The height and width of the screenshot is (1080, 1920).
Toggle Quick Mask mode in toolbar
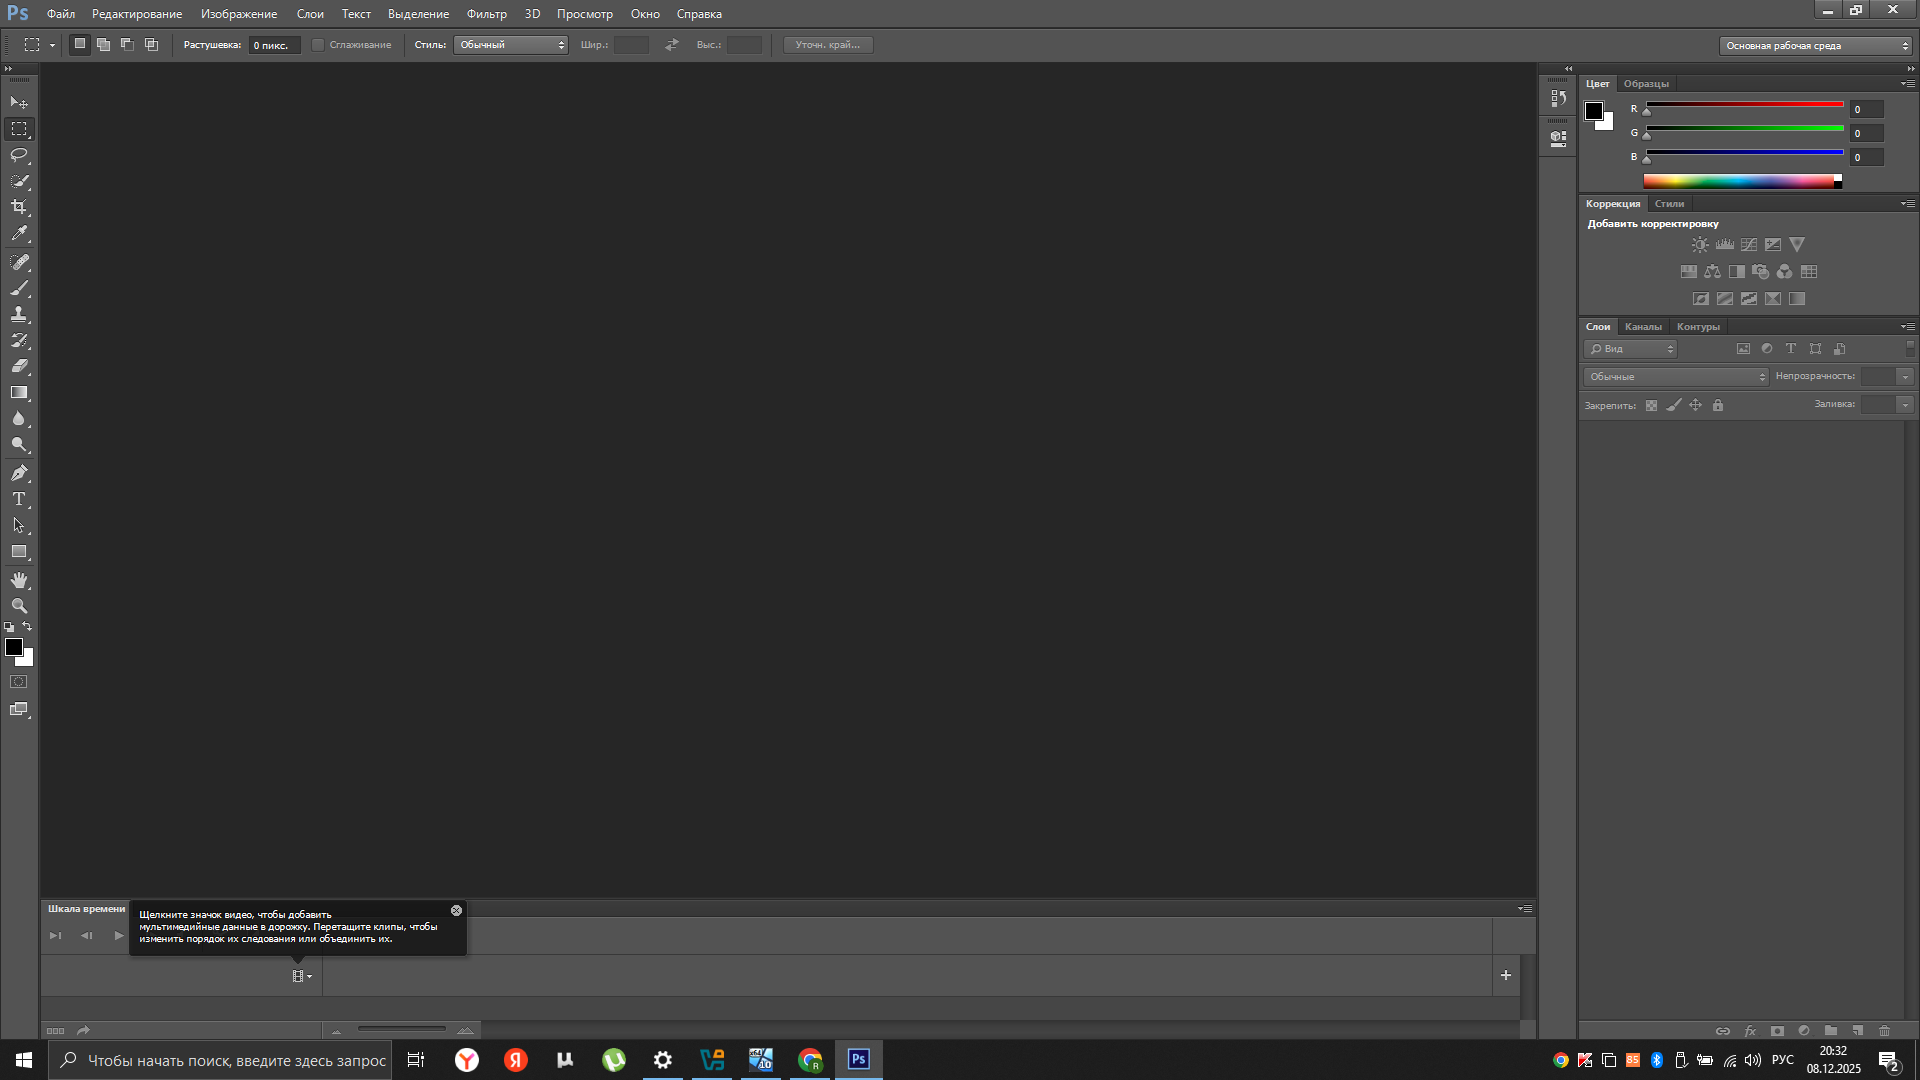pos(19,682)
